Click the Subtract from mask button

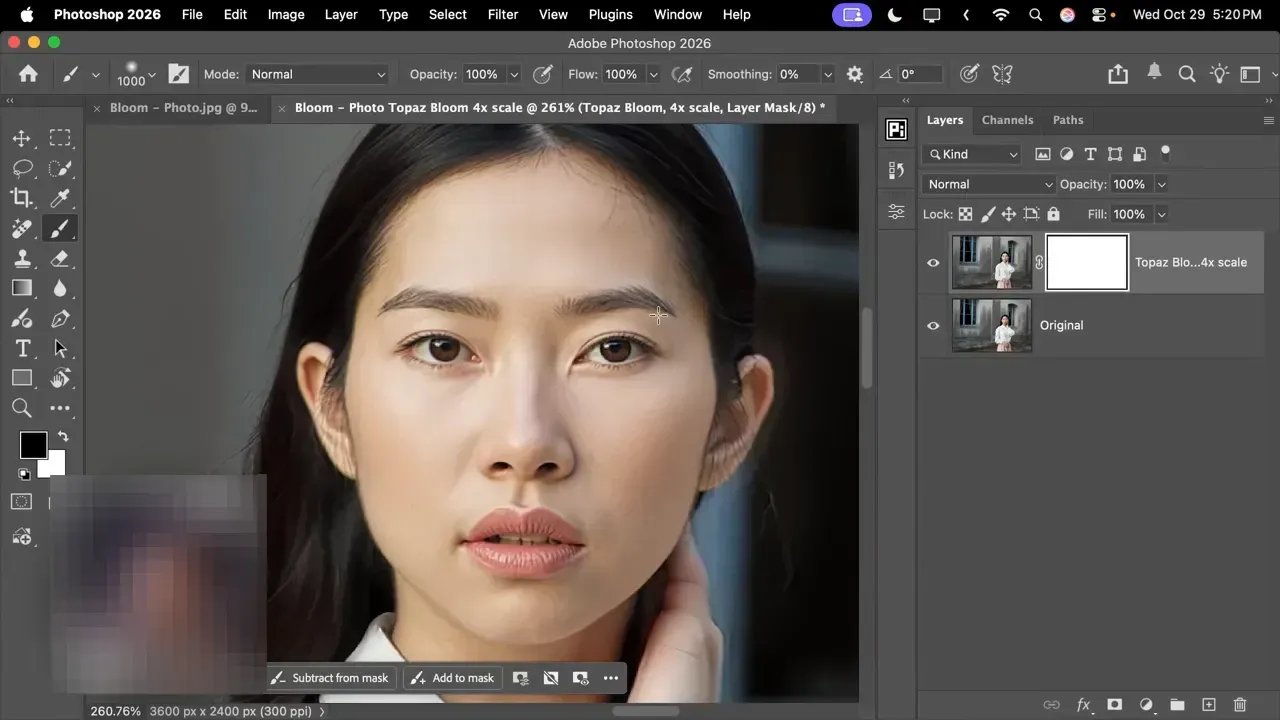(330, 678)
